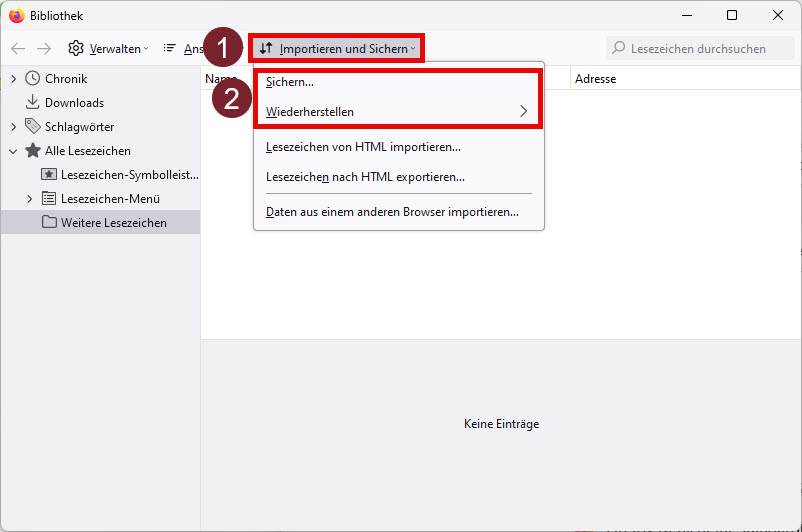The height and width of the screenshot is (532, 802).
Task: Collapse the Alle Lesezeichen tree node
Action: pyautogui.click(x=13, y=151)
